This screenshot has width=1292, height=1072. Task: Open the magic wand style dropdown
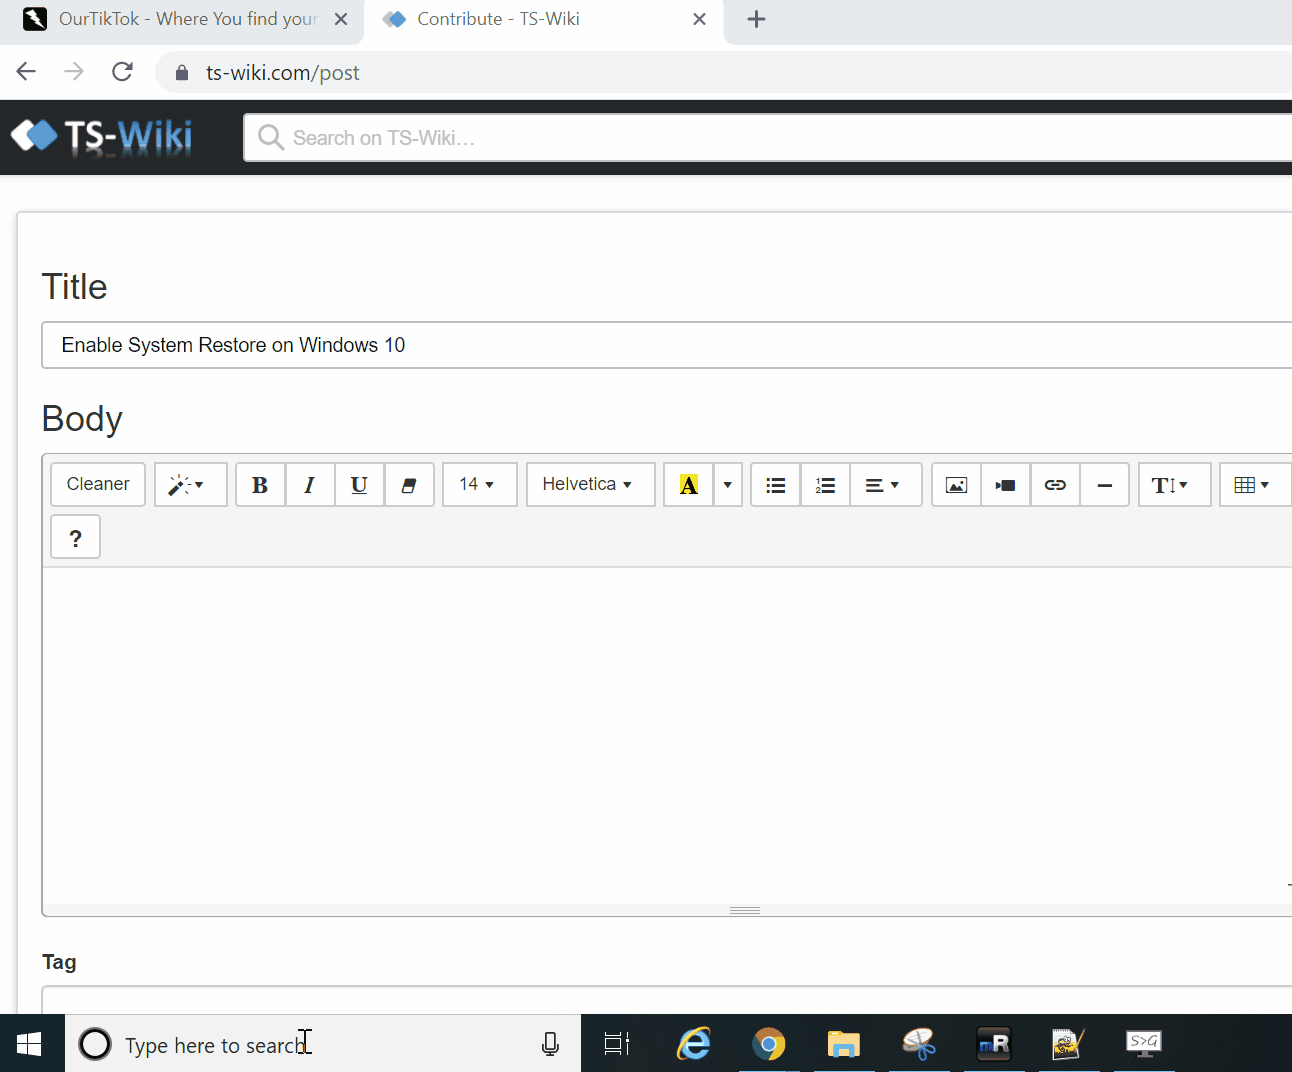[x=189, y=485]
